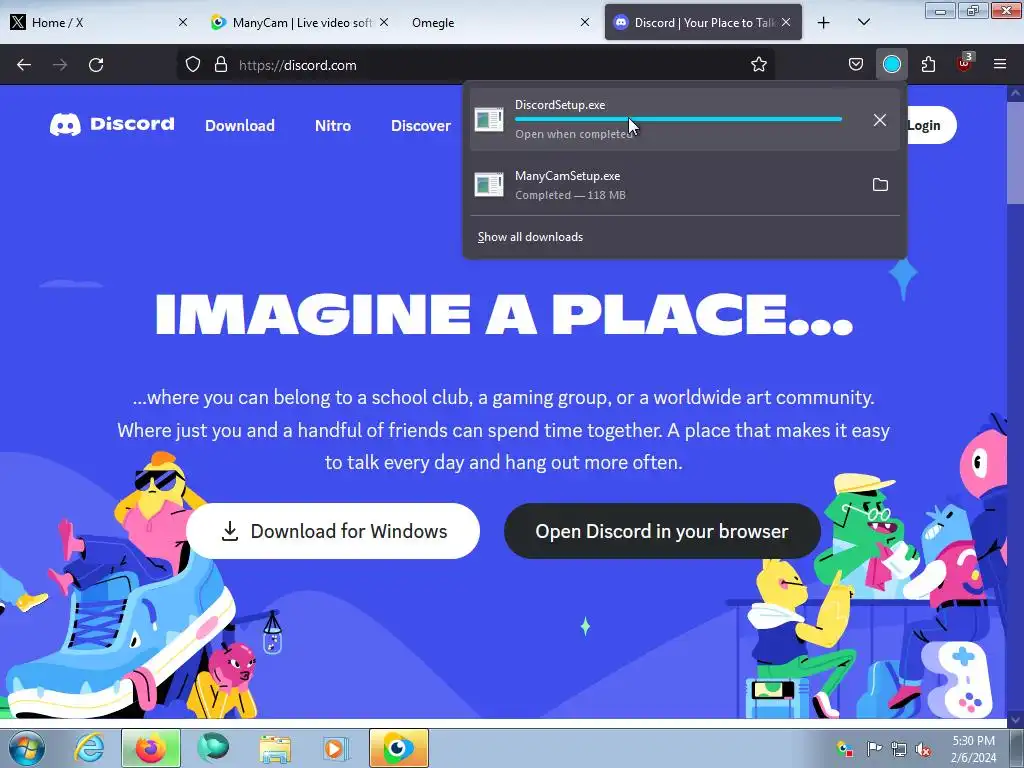Screen dimensions: 1024x768
Task: Expand the list all tabs chevron
Action: 863,23
